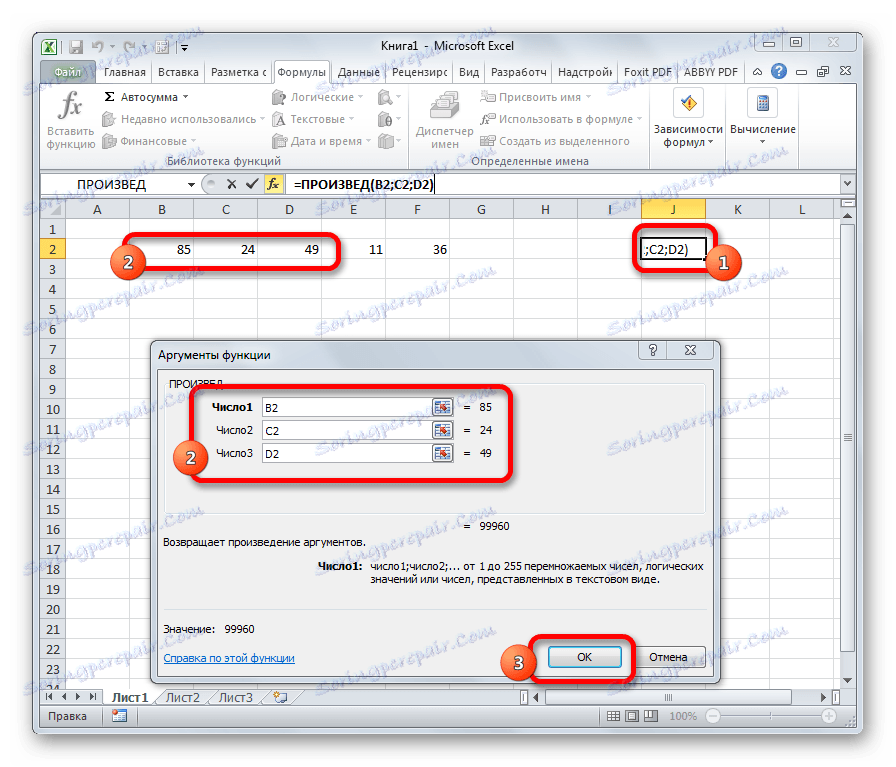
Task: Switch to the Foxit PDF ribbon tab
Action: [x=647, y=72]
